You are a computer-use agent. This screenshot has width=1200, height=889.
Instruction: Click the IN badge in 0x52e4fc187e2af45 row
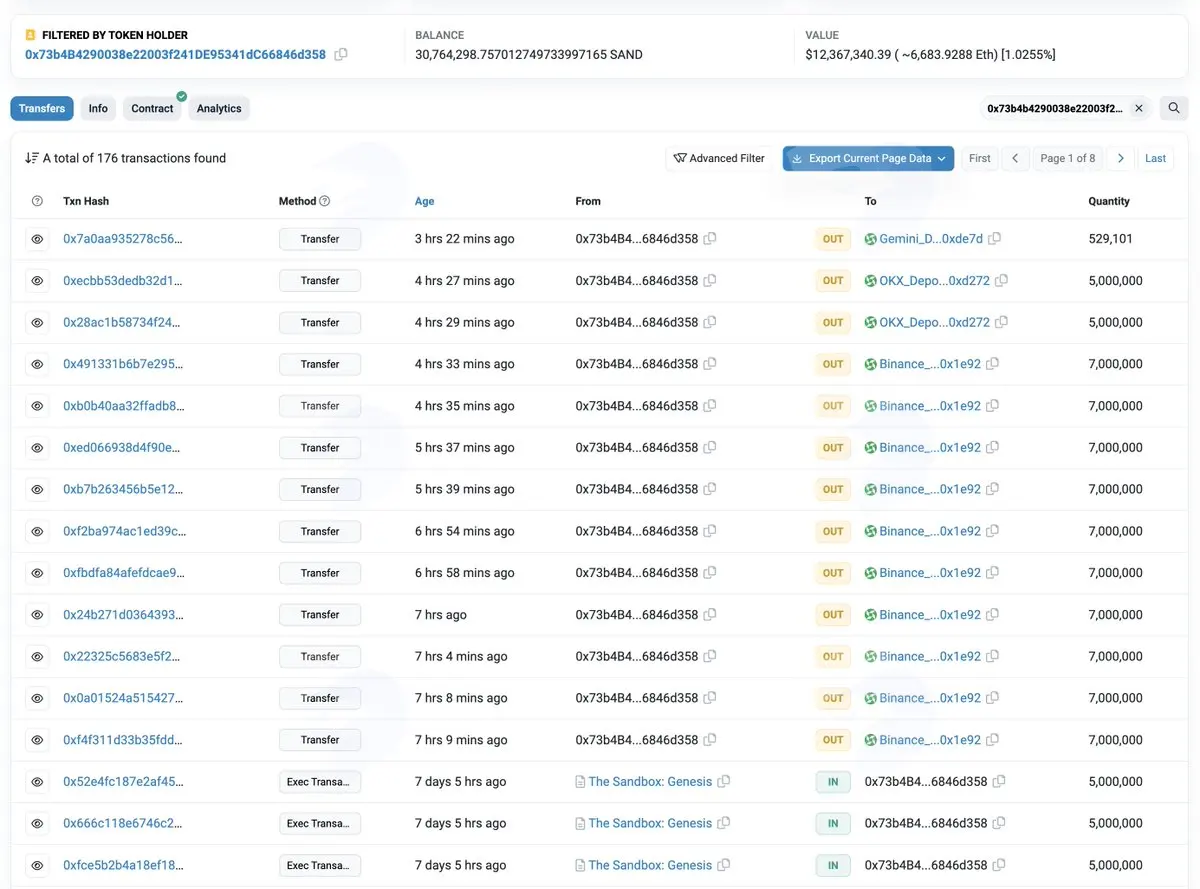point(833,782)
